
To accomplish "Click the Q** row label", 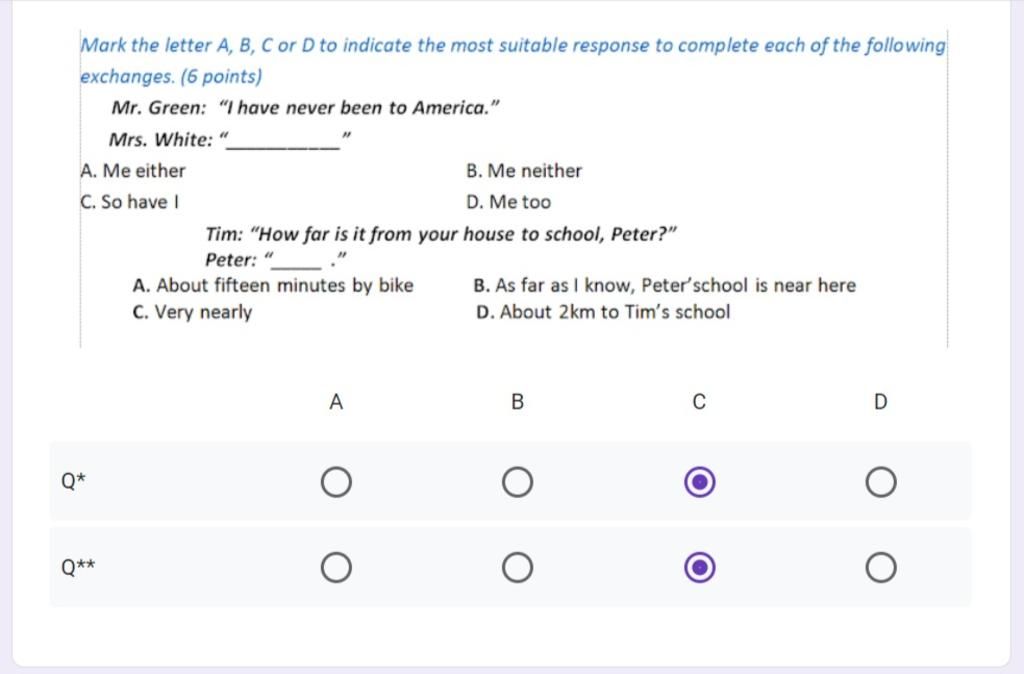I will tap(78, 567).
